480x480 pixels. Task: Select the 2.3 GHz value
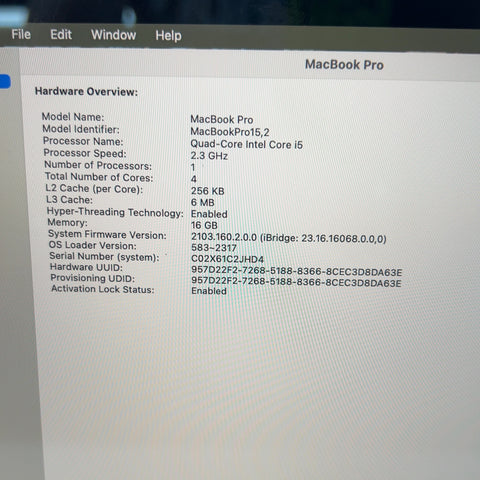point(209,156)
